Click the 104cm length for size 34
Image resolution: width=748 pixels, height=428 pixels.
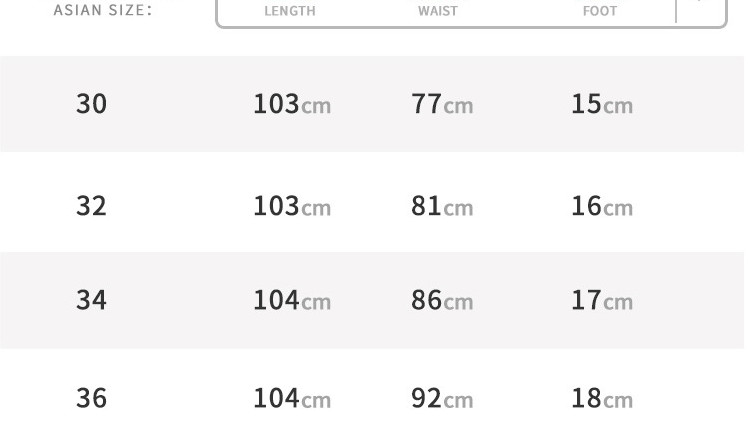tap(291, 300)
